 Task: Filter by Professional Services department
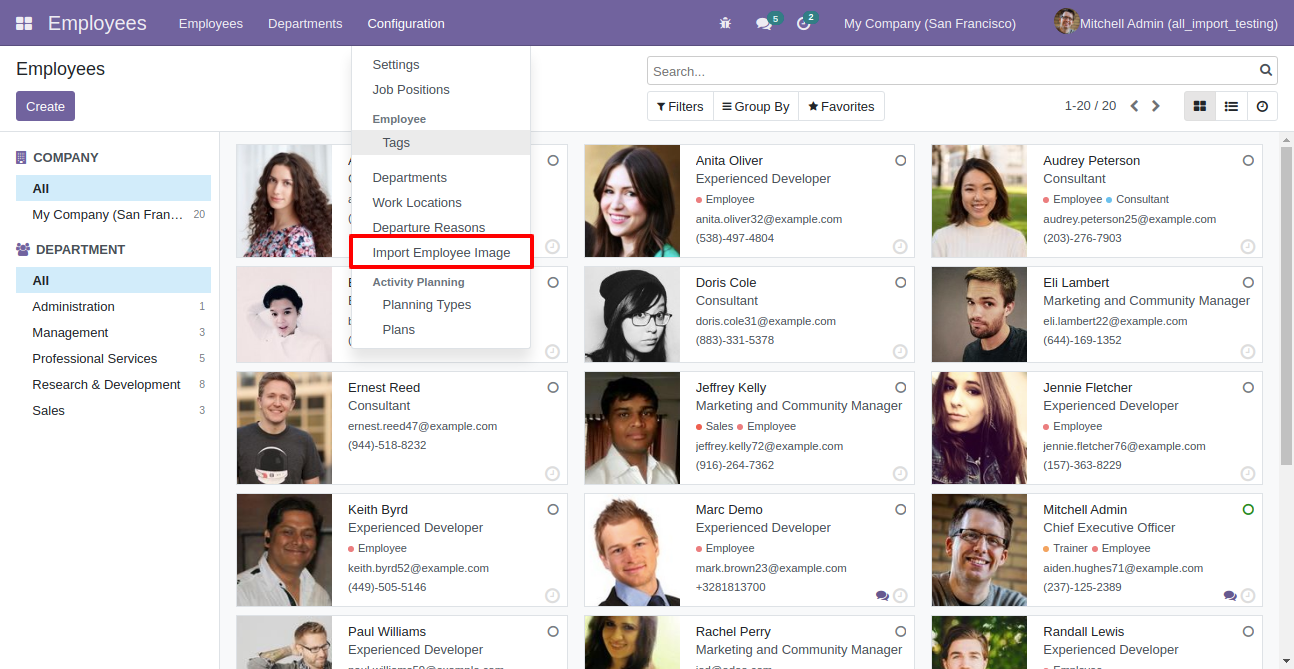113,358
